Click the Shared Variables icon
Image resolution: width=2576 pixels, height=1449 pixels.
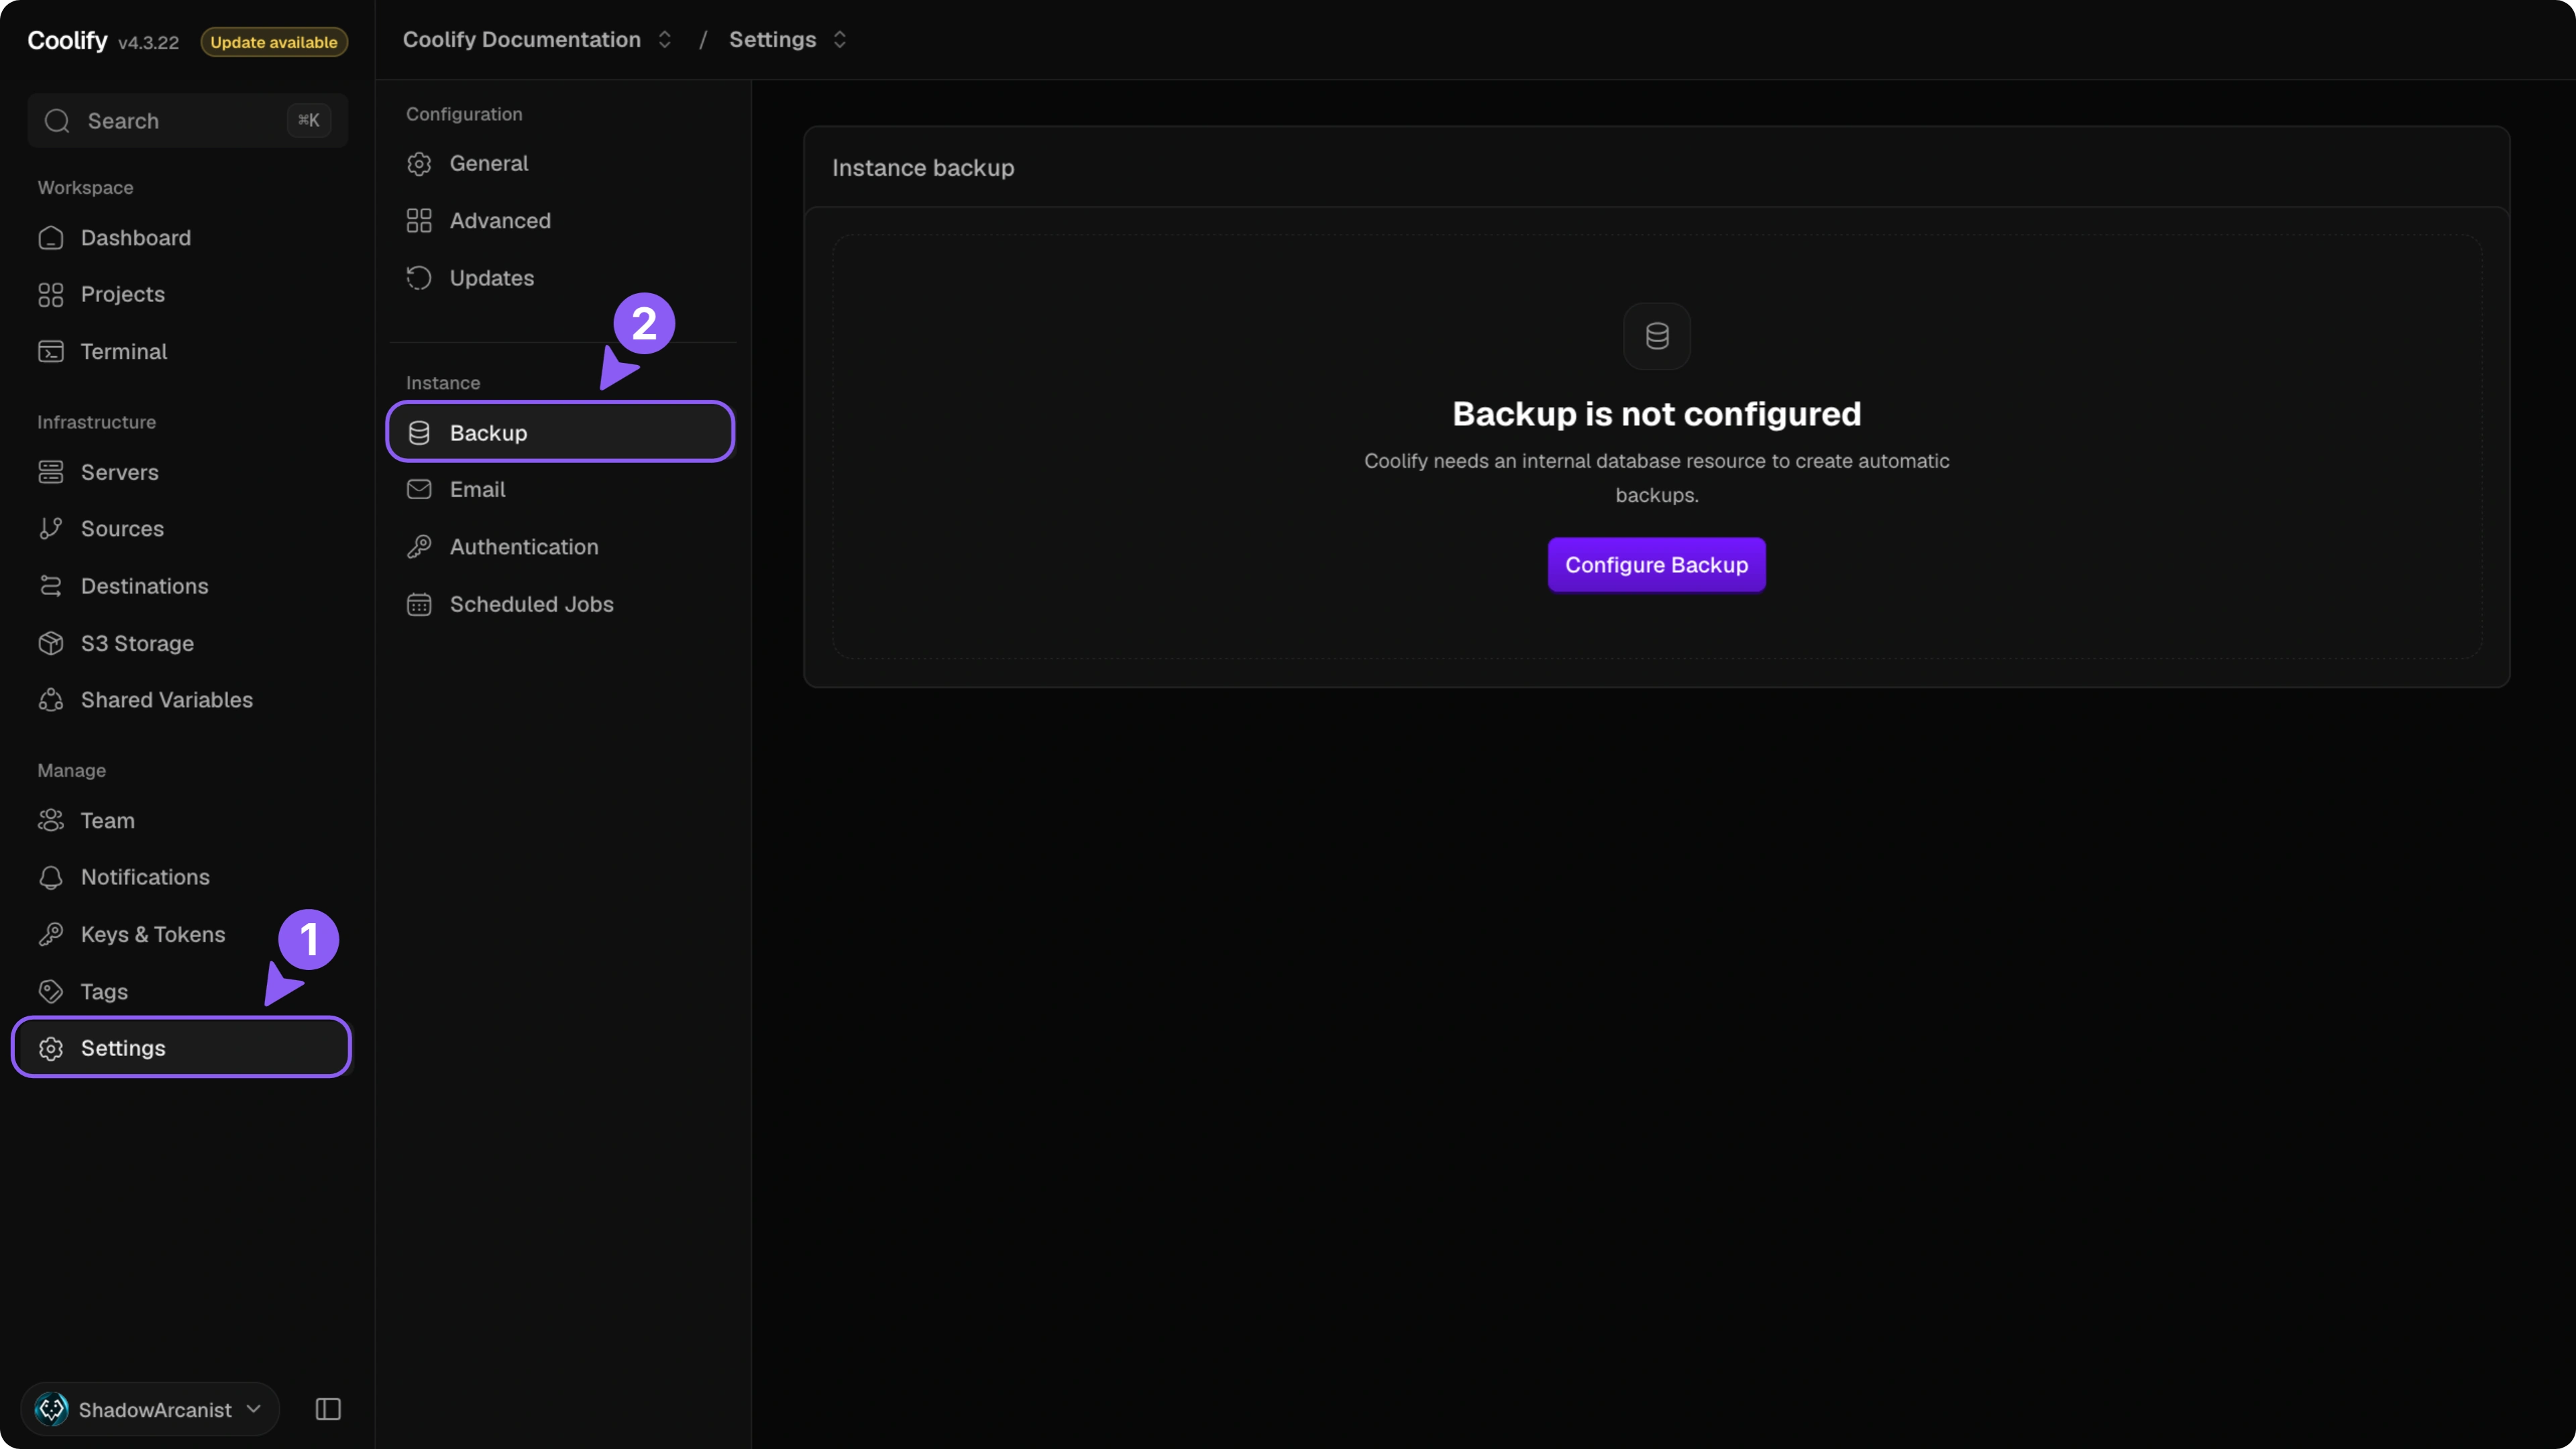pos(51,700)
